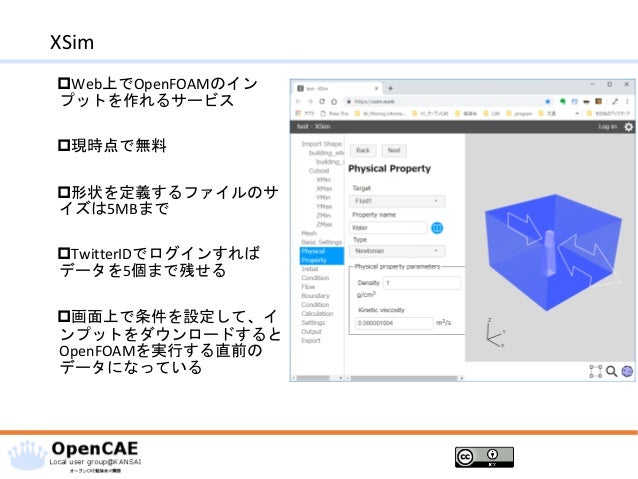638x479 pixels.
Task: Click the Next button
Action: coord(394,151)
